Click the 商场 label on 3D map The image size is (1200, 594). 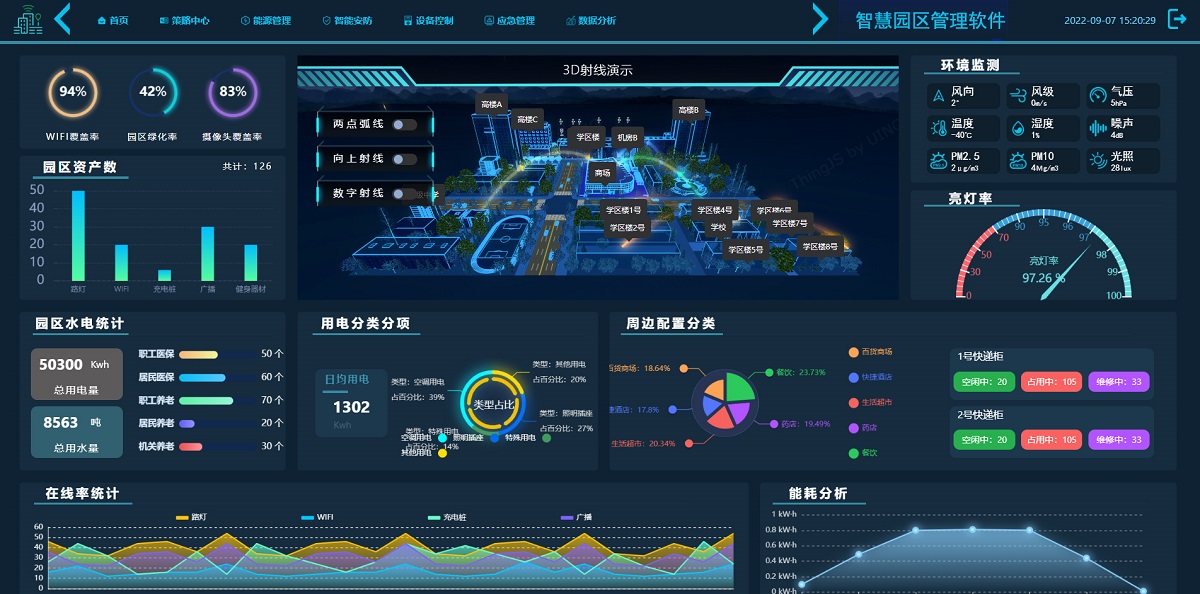tap(602, 173)
